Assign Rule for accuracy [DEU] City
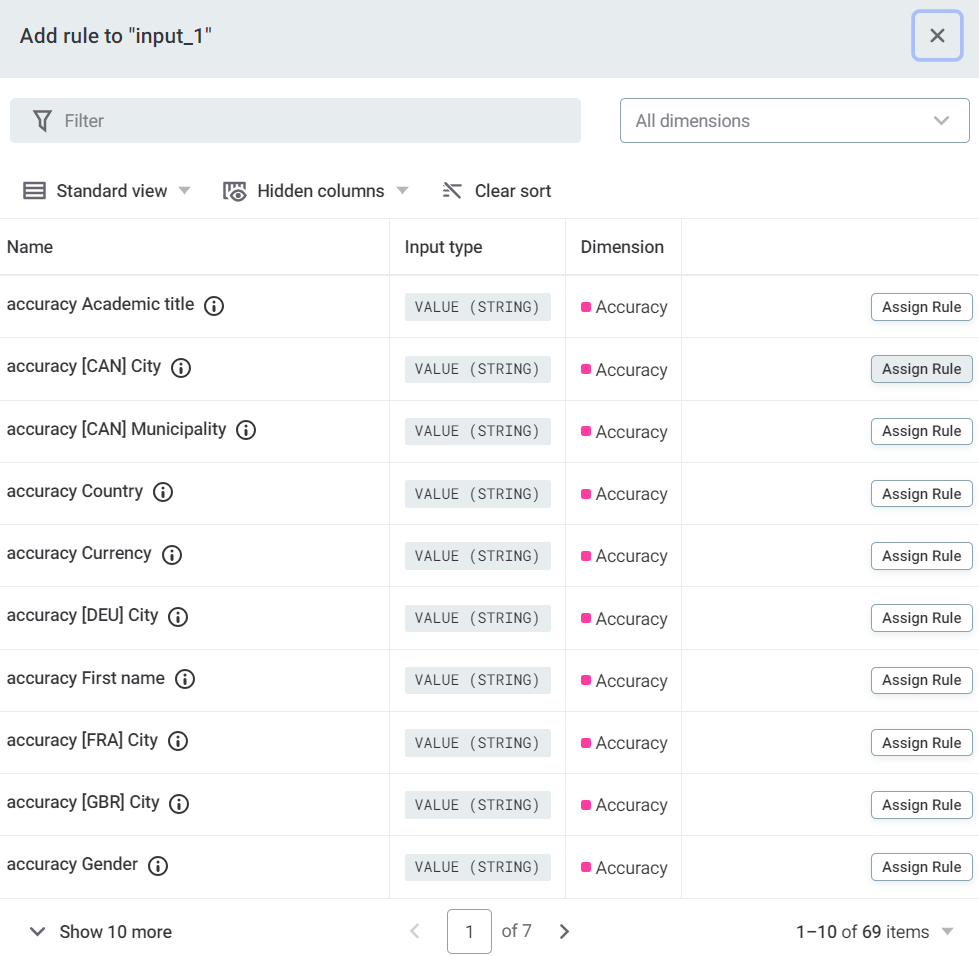This screenshot has width=979, height=956. pyautogui.click(x=921, y=618)
